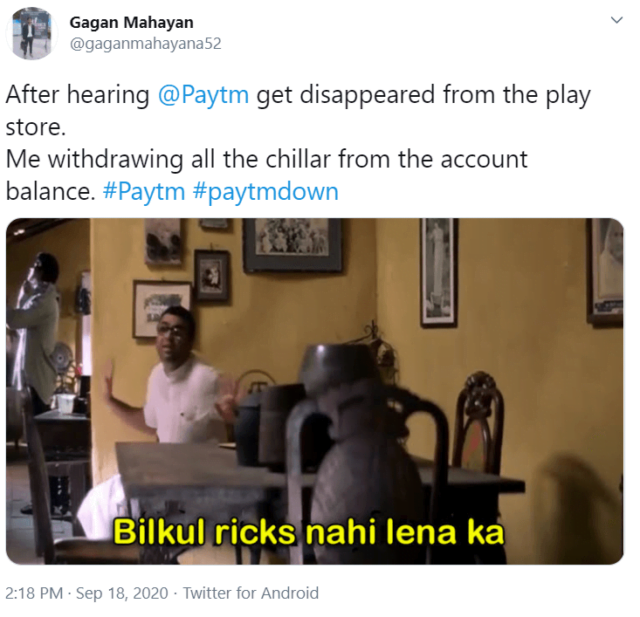Screen dimensions: 640x617
Task: Open the #paytmdown hashtag
Action: pos(265,191)
